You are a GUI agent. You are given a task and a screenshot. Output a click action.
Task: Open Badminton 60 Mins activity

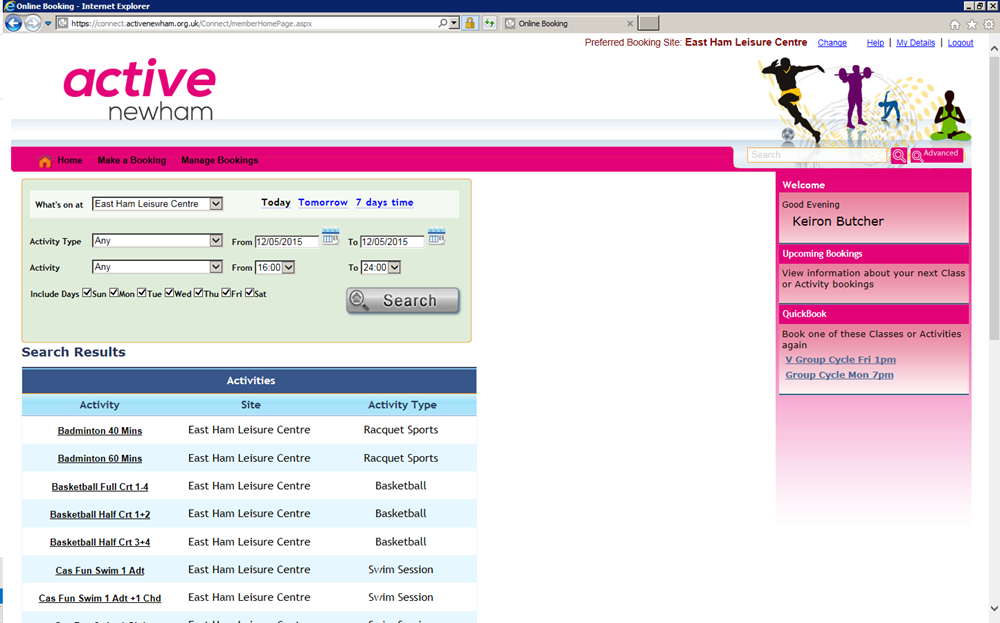[99, 458]
